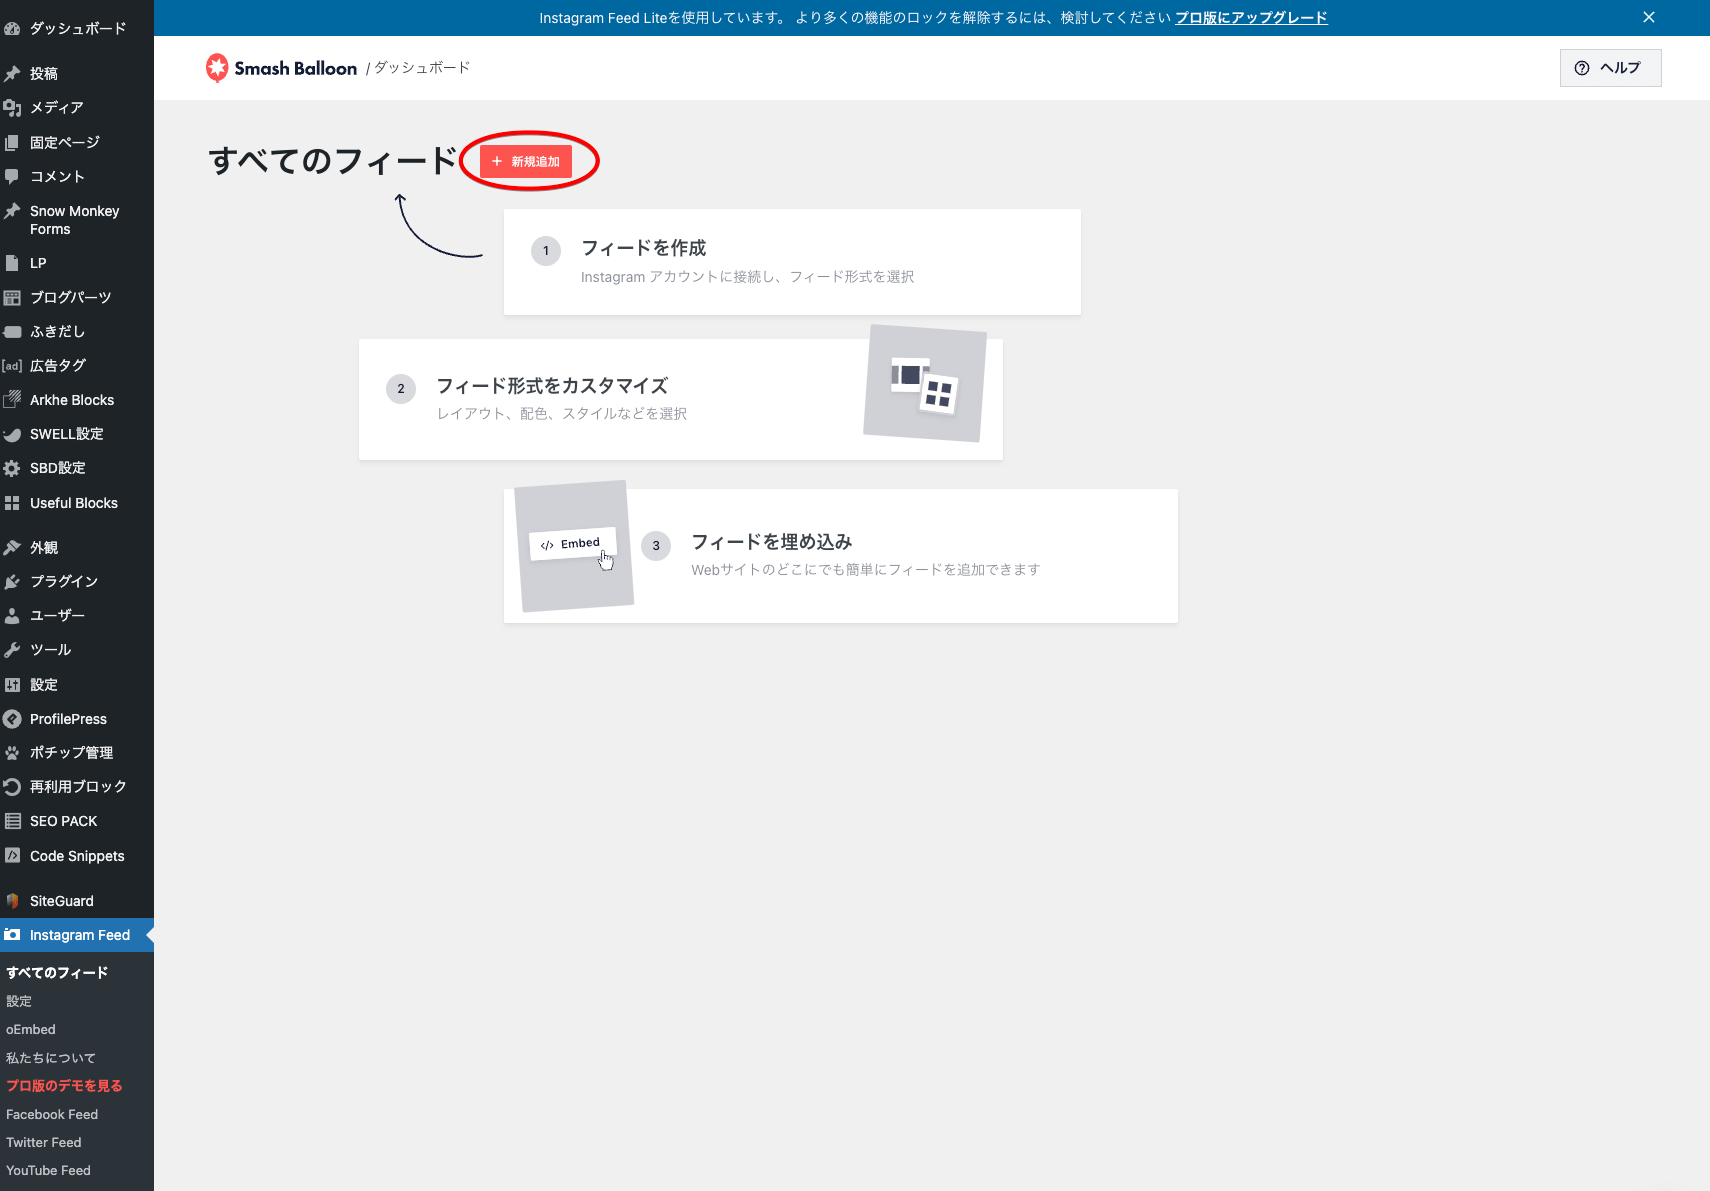Click the Smash Balloon logo
Screen dimensions: 1710x1191
pyautogui.click(x=281, y=68)
